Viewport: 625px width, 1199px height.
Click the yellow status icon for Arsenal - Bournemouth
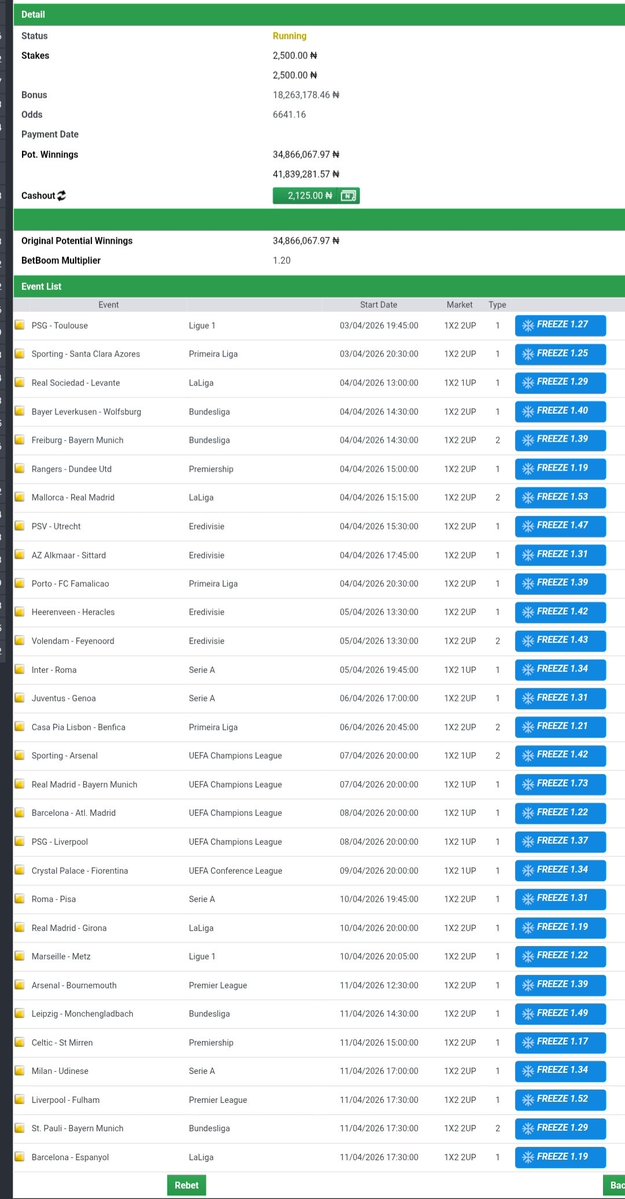pos(20,986)
